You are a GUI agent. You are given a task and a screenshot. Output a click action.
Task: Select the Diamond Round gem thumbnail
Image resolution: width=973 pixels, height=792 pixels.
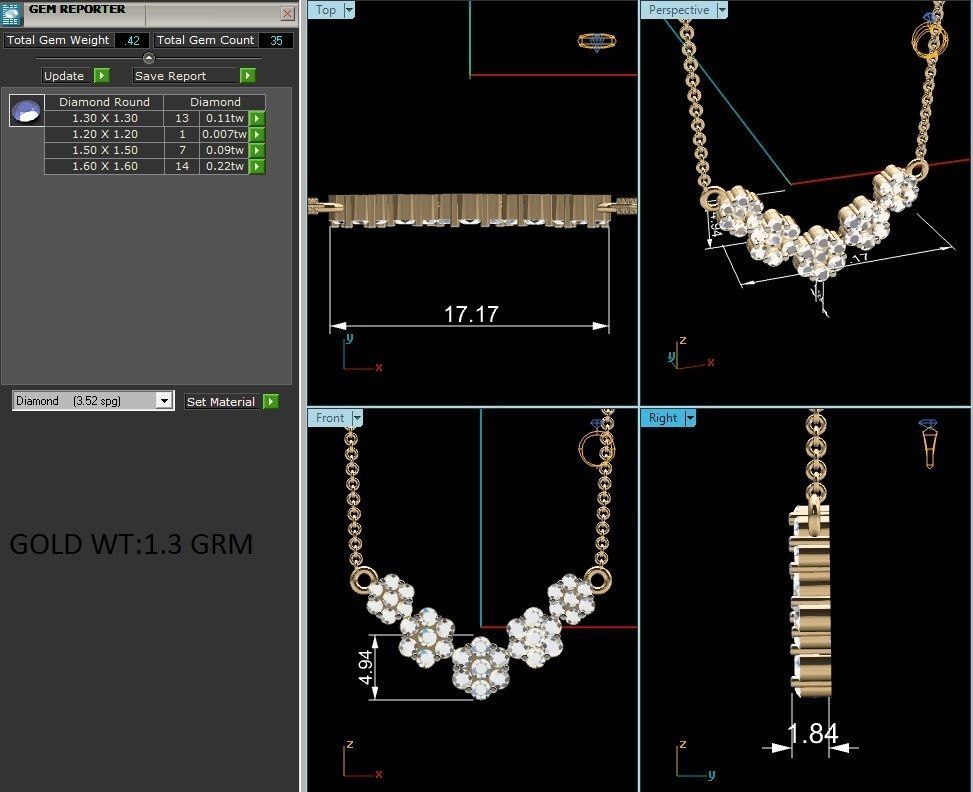point(27,111)
